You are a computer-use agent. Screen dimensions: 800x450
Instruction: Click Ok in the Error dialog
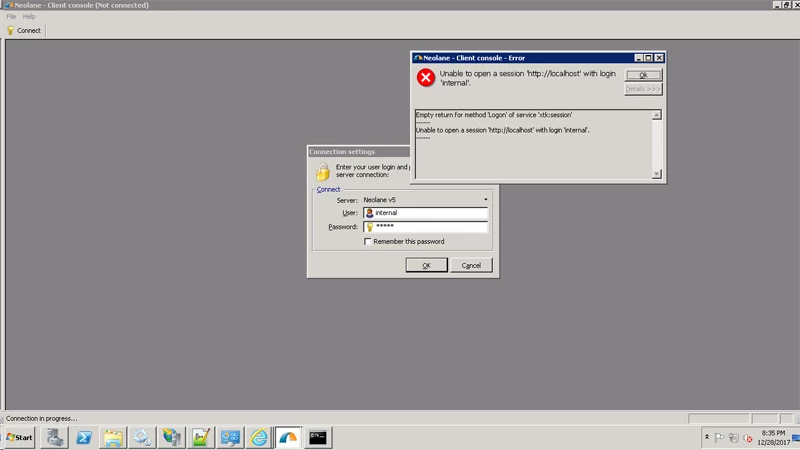(x=643, y=75)
